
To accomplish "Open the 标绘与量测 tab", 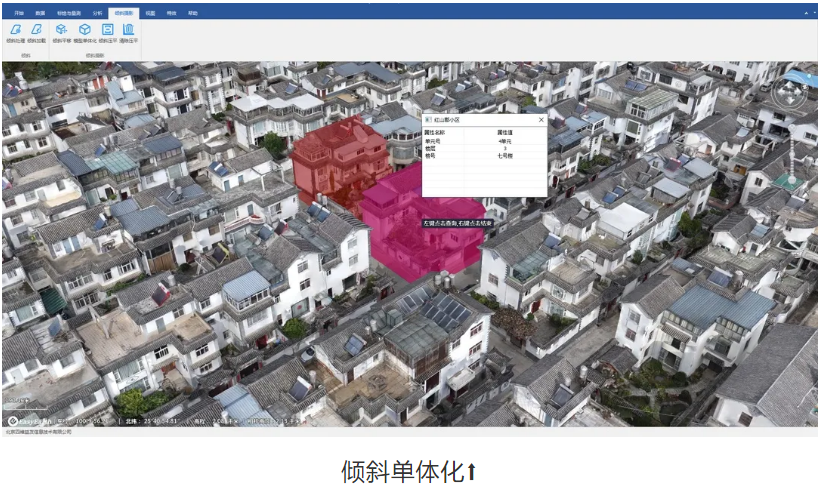I will click(68, 12).
